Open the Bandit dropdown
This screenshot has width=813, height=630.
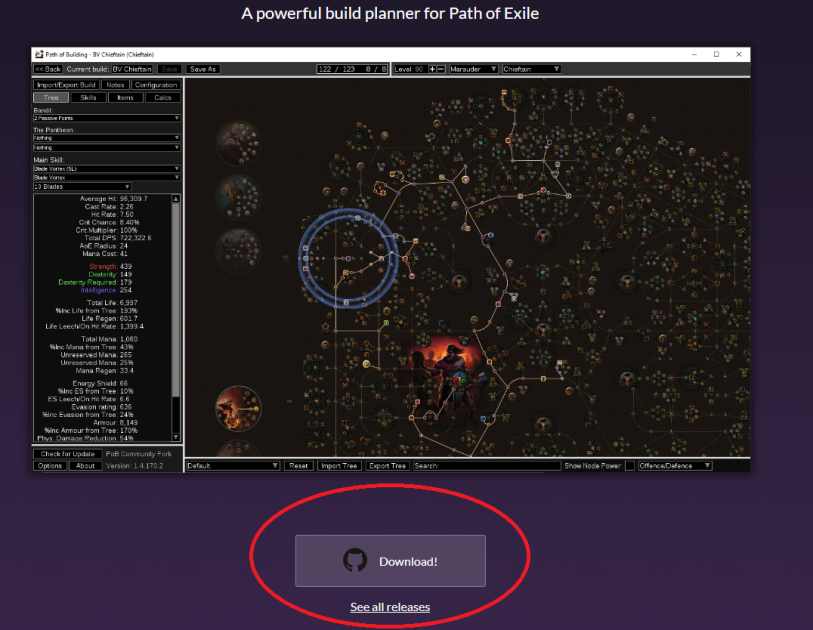(x=106, y=118)
